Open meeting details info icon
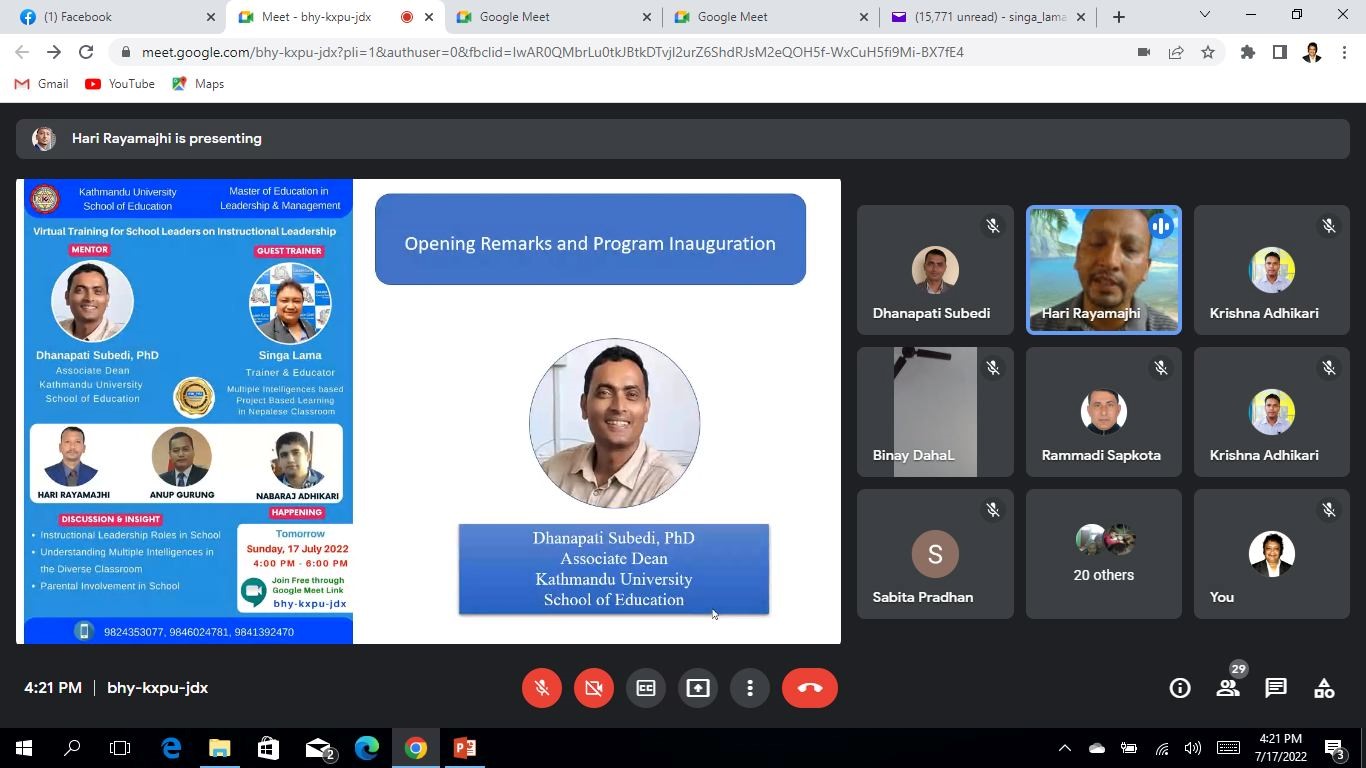Screen dimensions: 1366x768 (1180, 688)
